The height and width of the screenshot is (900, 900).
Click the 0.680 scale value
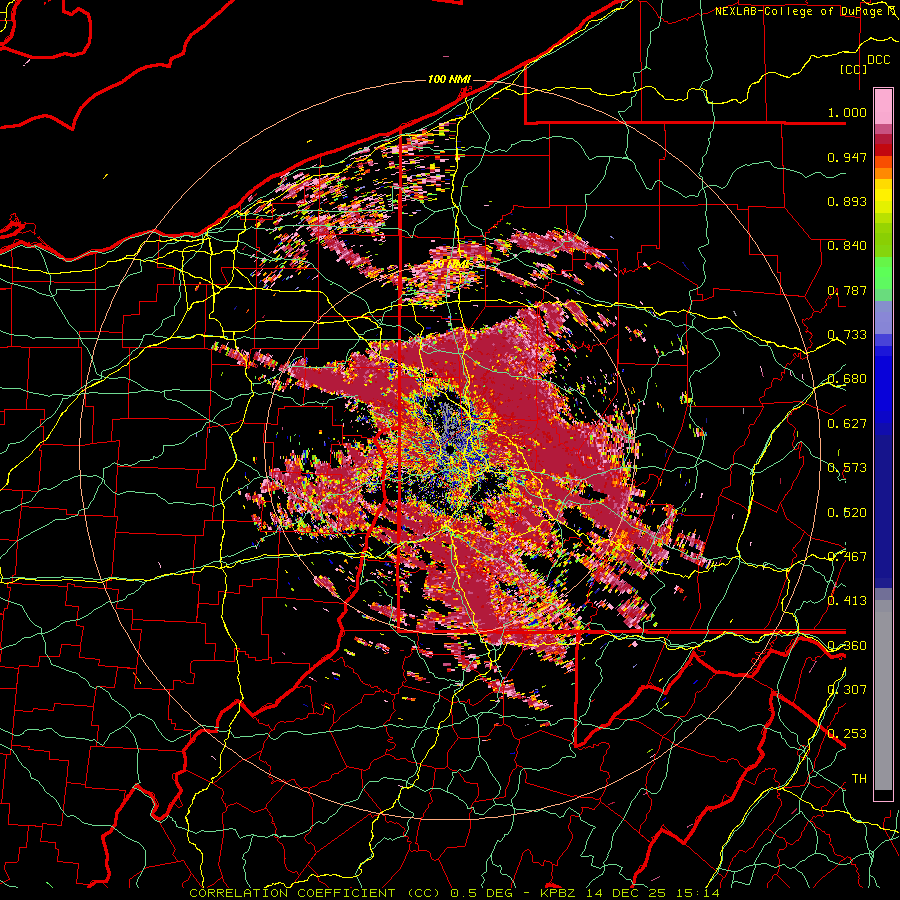pos(847,378)
